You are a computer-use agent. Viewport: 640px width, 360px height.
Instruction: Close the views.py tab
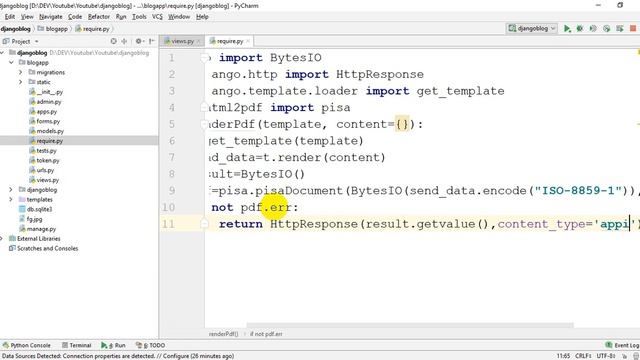click(199, 41)
